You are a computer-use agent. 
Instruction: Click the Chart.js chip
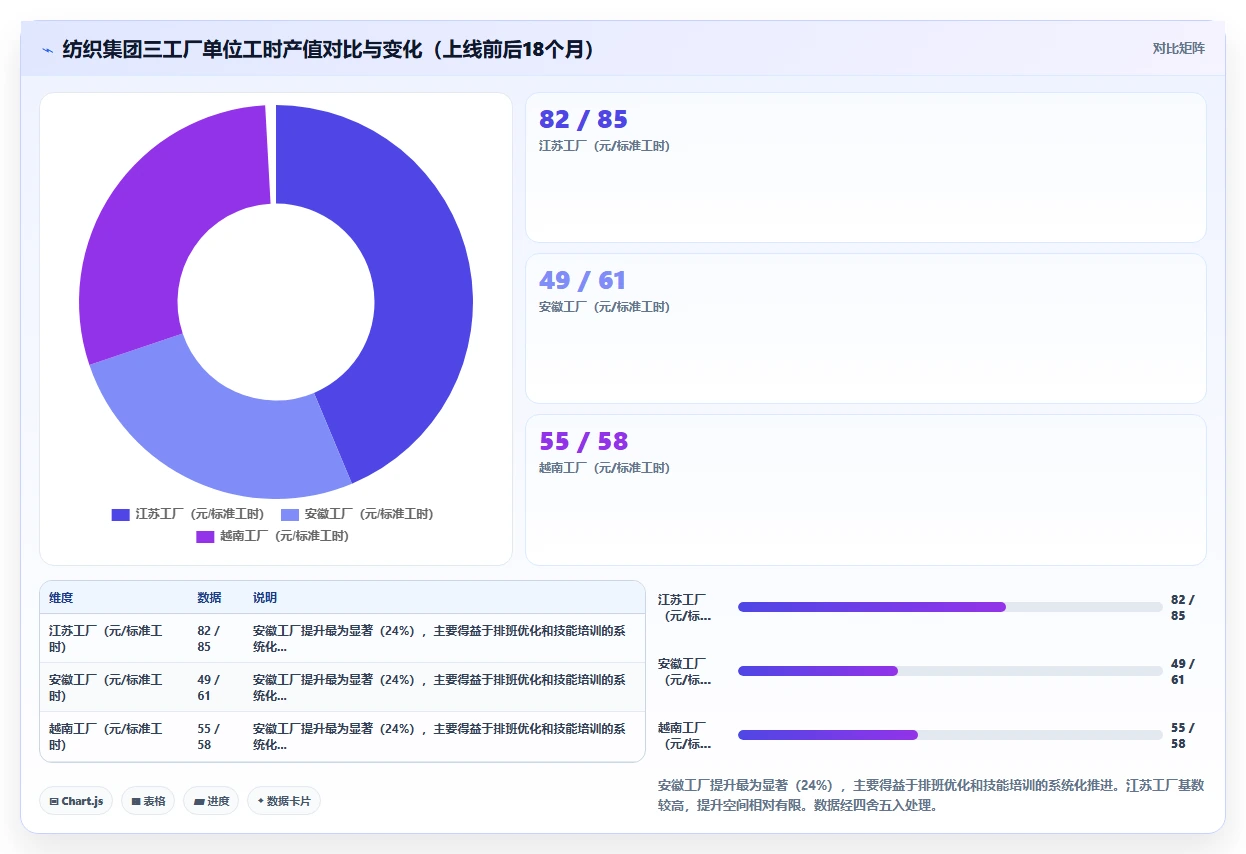coord(76,801)
